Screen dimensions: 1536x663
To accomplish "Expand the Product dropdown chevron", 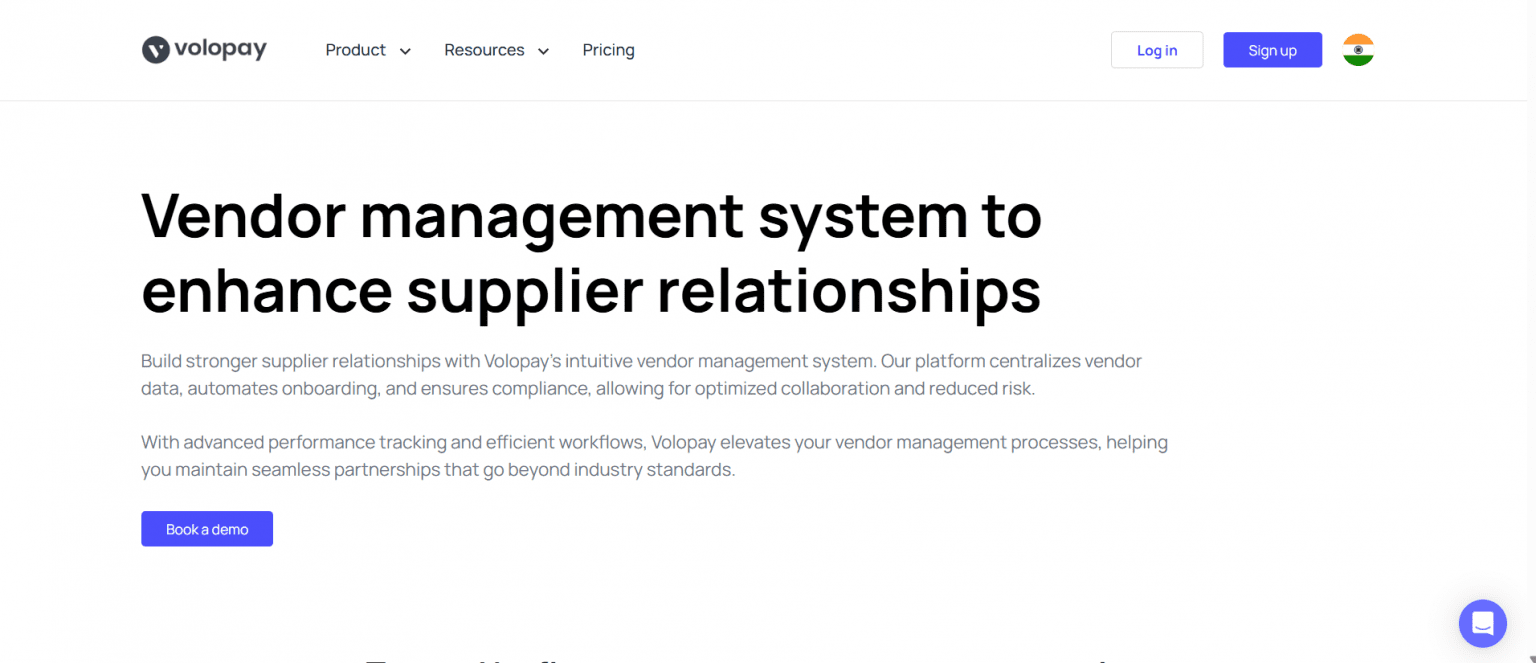I will point(405,50).
